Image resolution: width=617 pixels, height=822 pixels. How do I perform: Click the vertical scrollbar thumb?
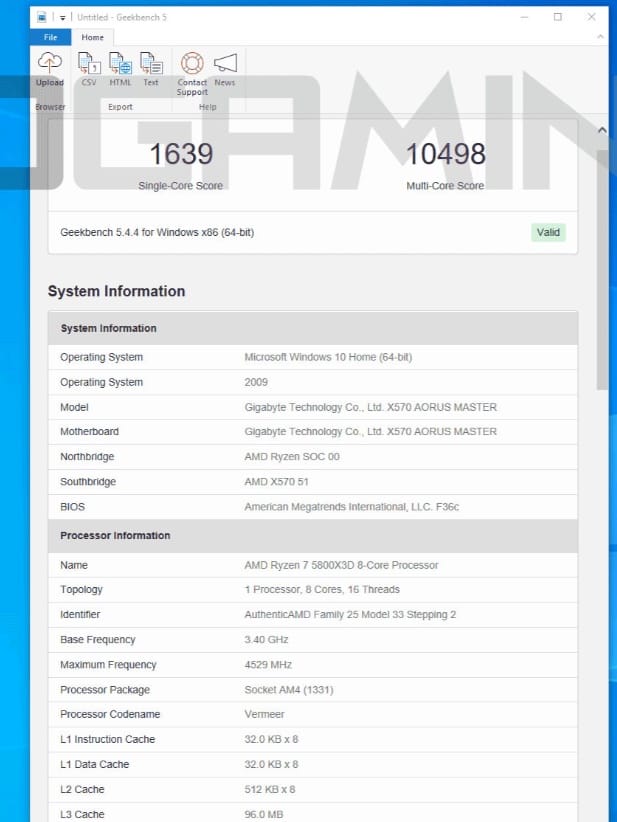coord(601,270)
